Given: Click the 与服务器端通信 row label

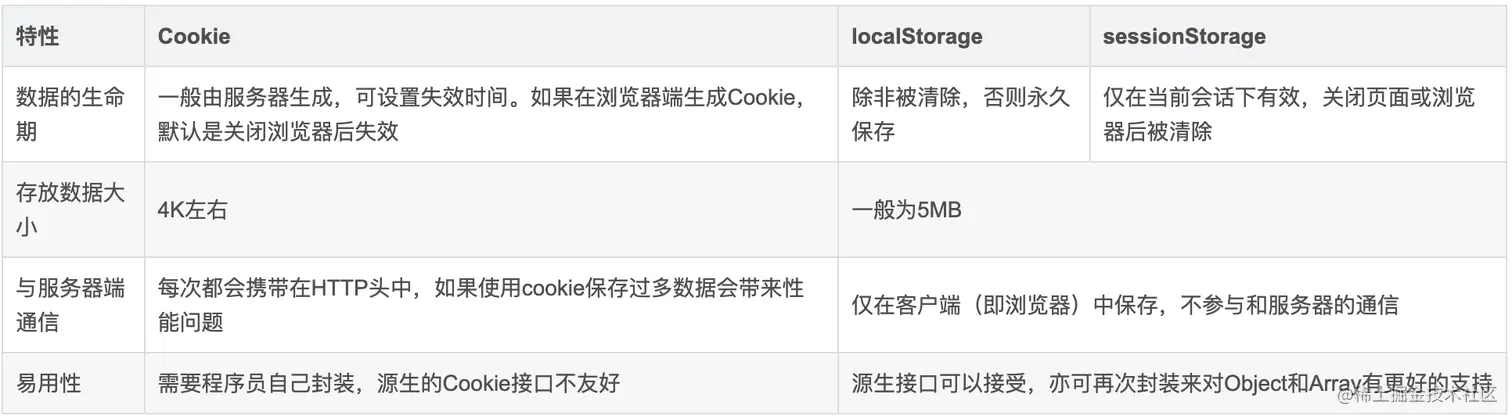Looking at the screenshot, I should (x=71, y=305).
